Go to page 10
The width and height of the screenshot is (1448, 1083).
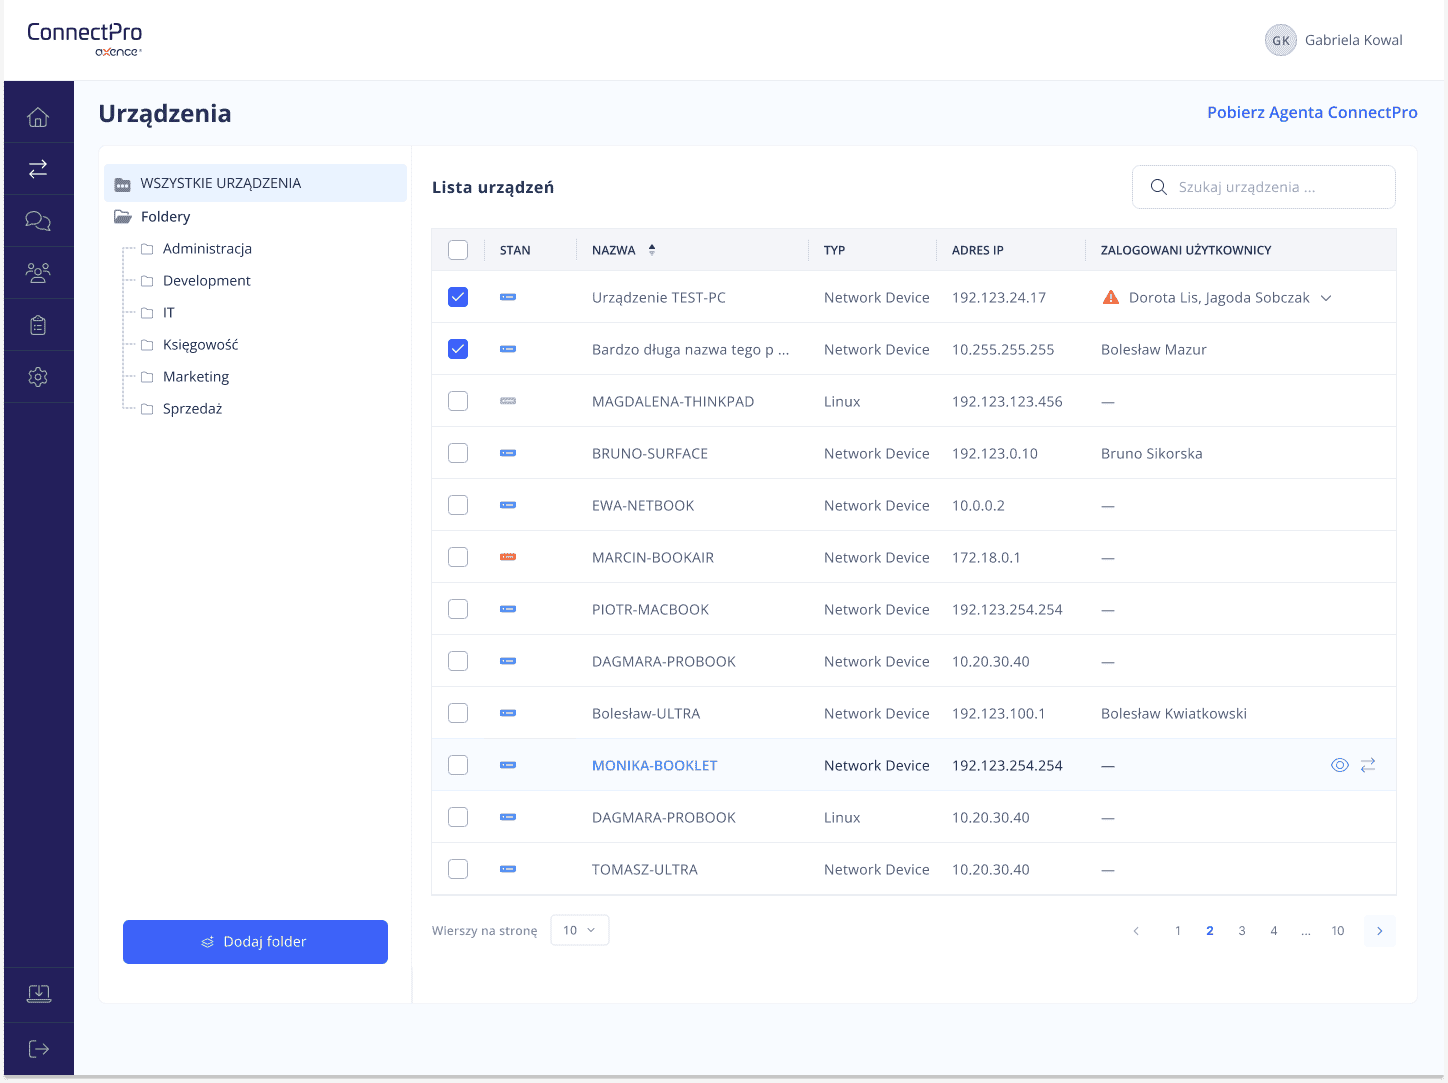[x=1338, y=931]
